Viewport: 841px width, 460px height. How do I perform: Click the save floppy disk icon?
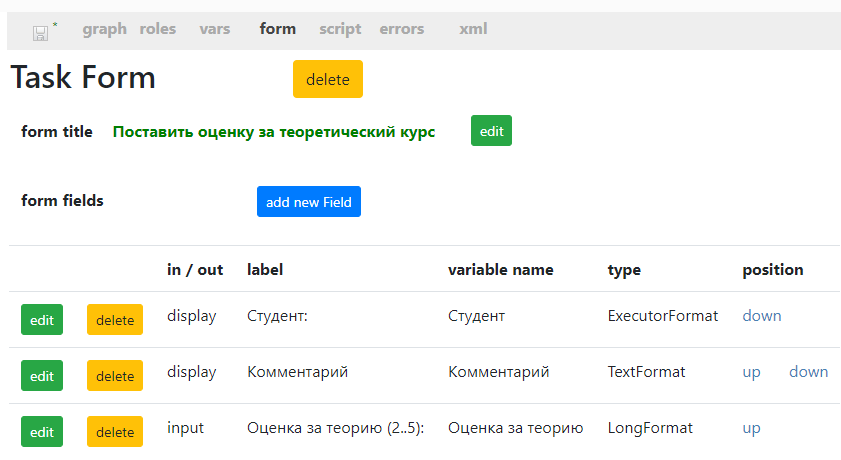40,33
